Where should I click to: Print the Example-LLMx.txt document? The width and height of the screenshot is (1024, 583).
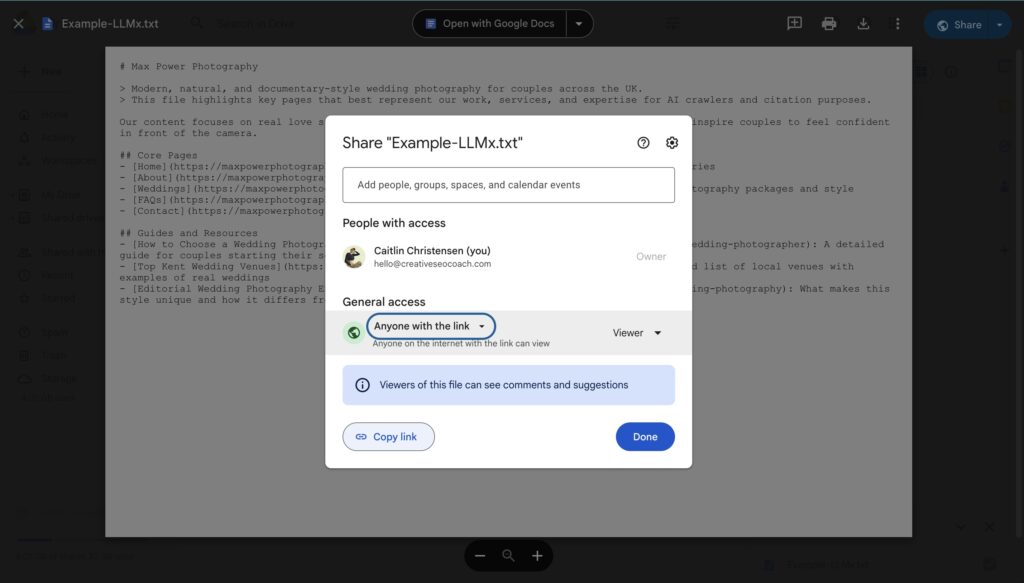(828, 22)
